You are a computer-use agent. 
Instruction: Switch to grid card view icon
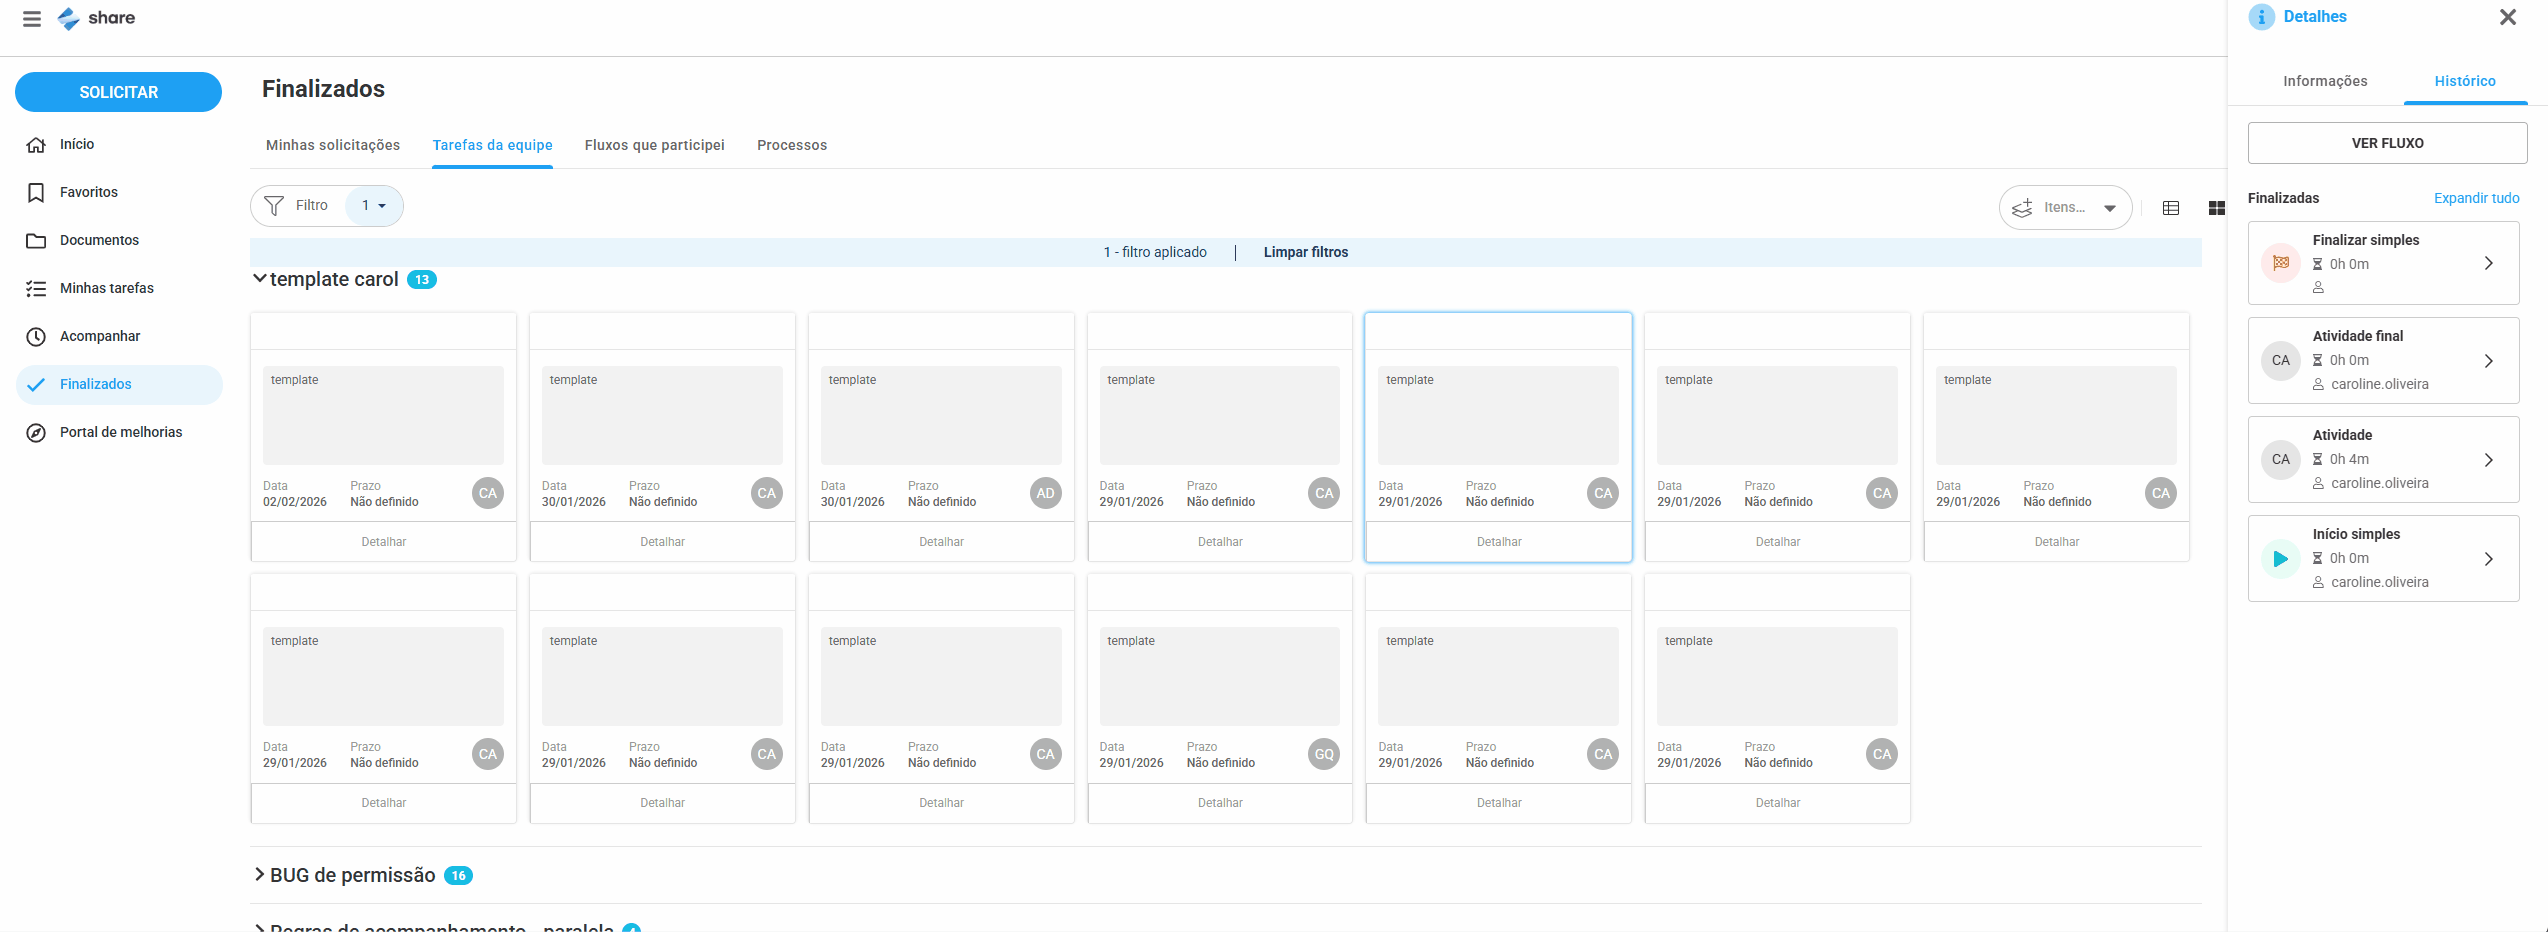2216,208
